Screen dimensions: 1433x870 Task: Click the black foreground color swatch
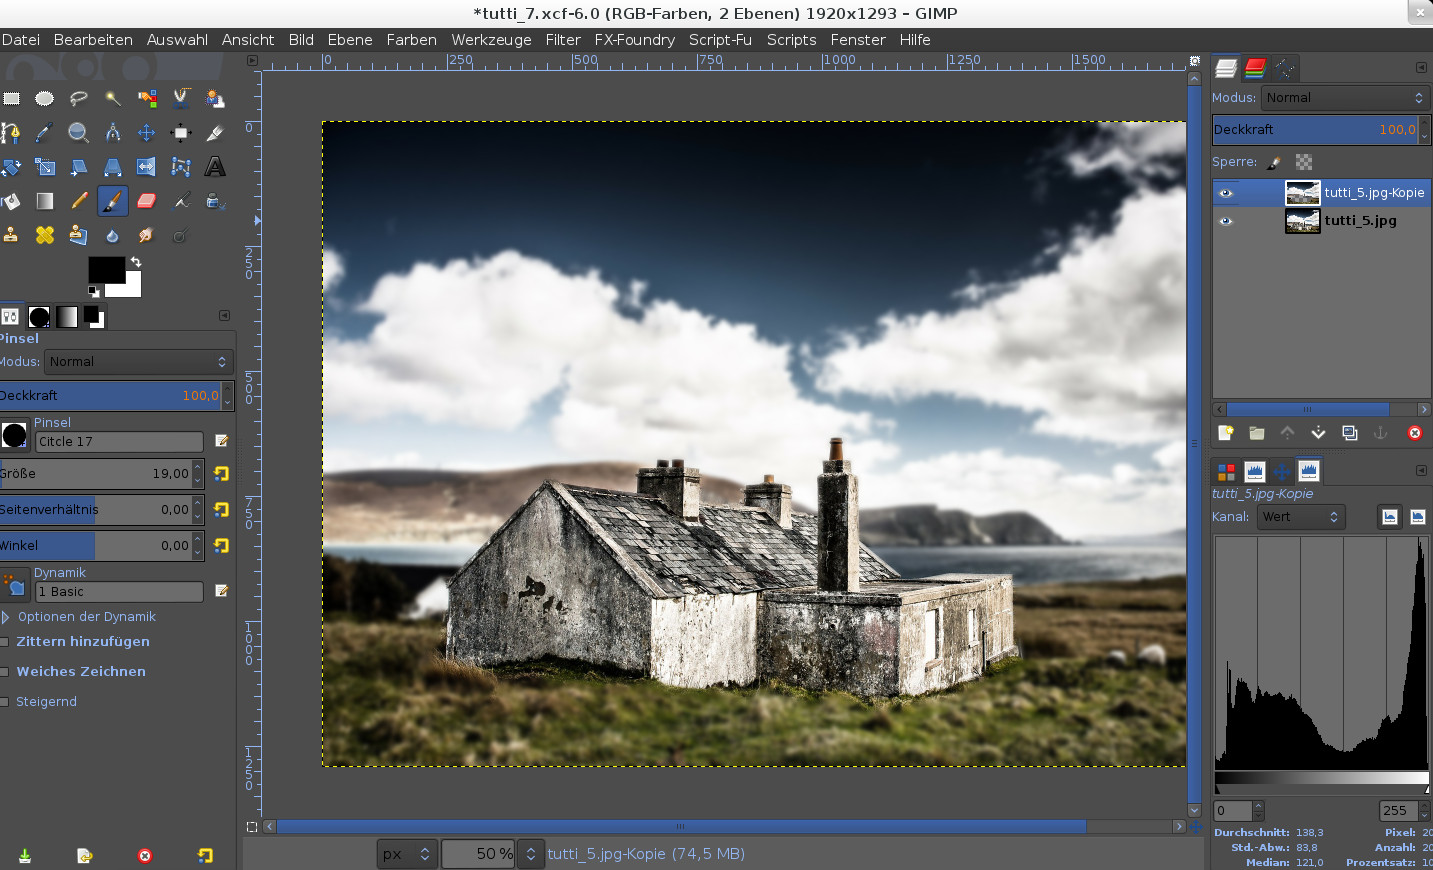click(106, 270)
